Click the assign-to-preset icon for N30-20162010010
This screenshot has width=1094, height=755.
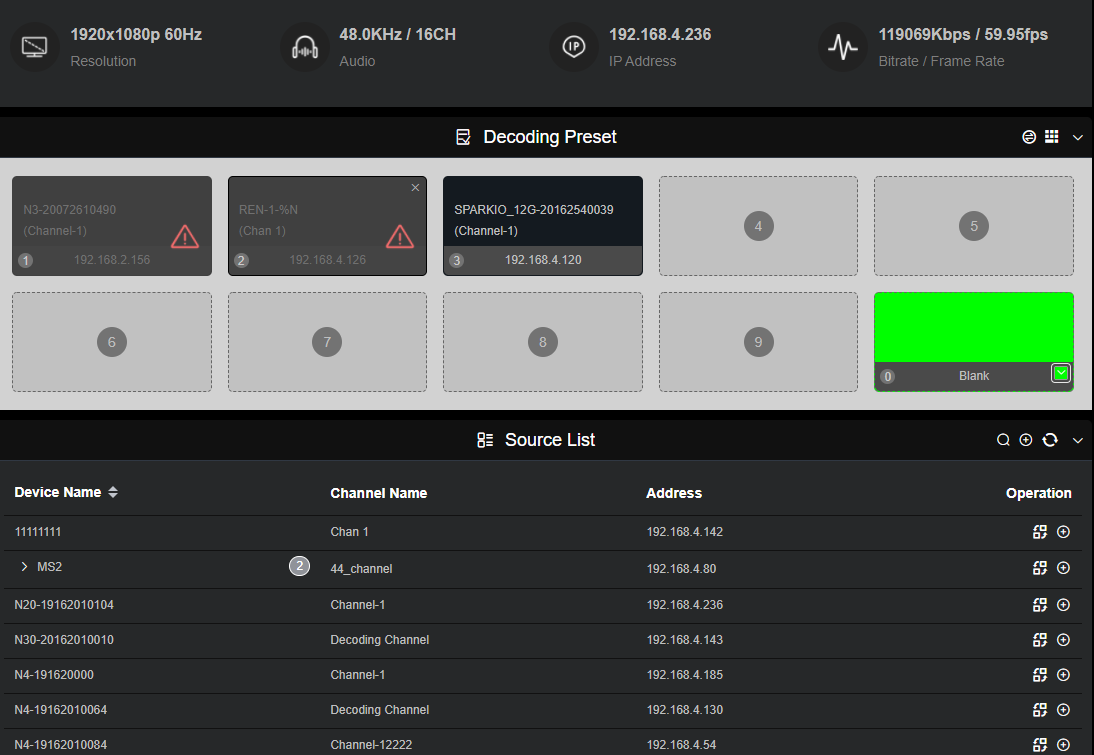coord(1040,640)
